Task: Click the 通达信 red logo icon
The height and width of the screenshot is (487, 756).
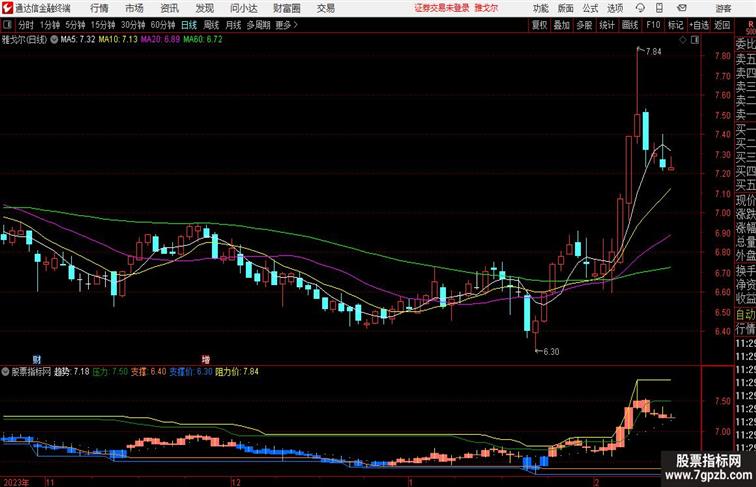Action: point(7,8)
